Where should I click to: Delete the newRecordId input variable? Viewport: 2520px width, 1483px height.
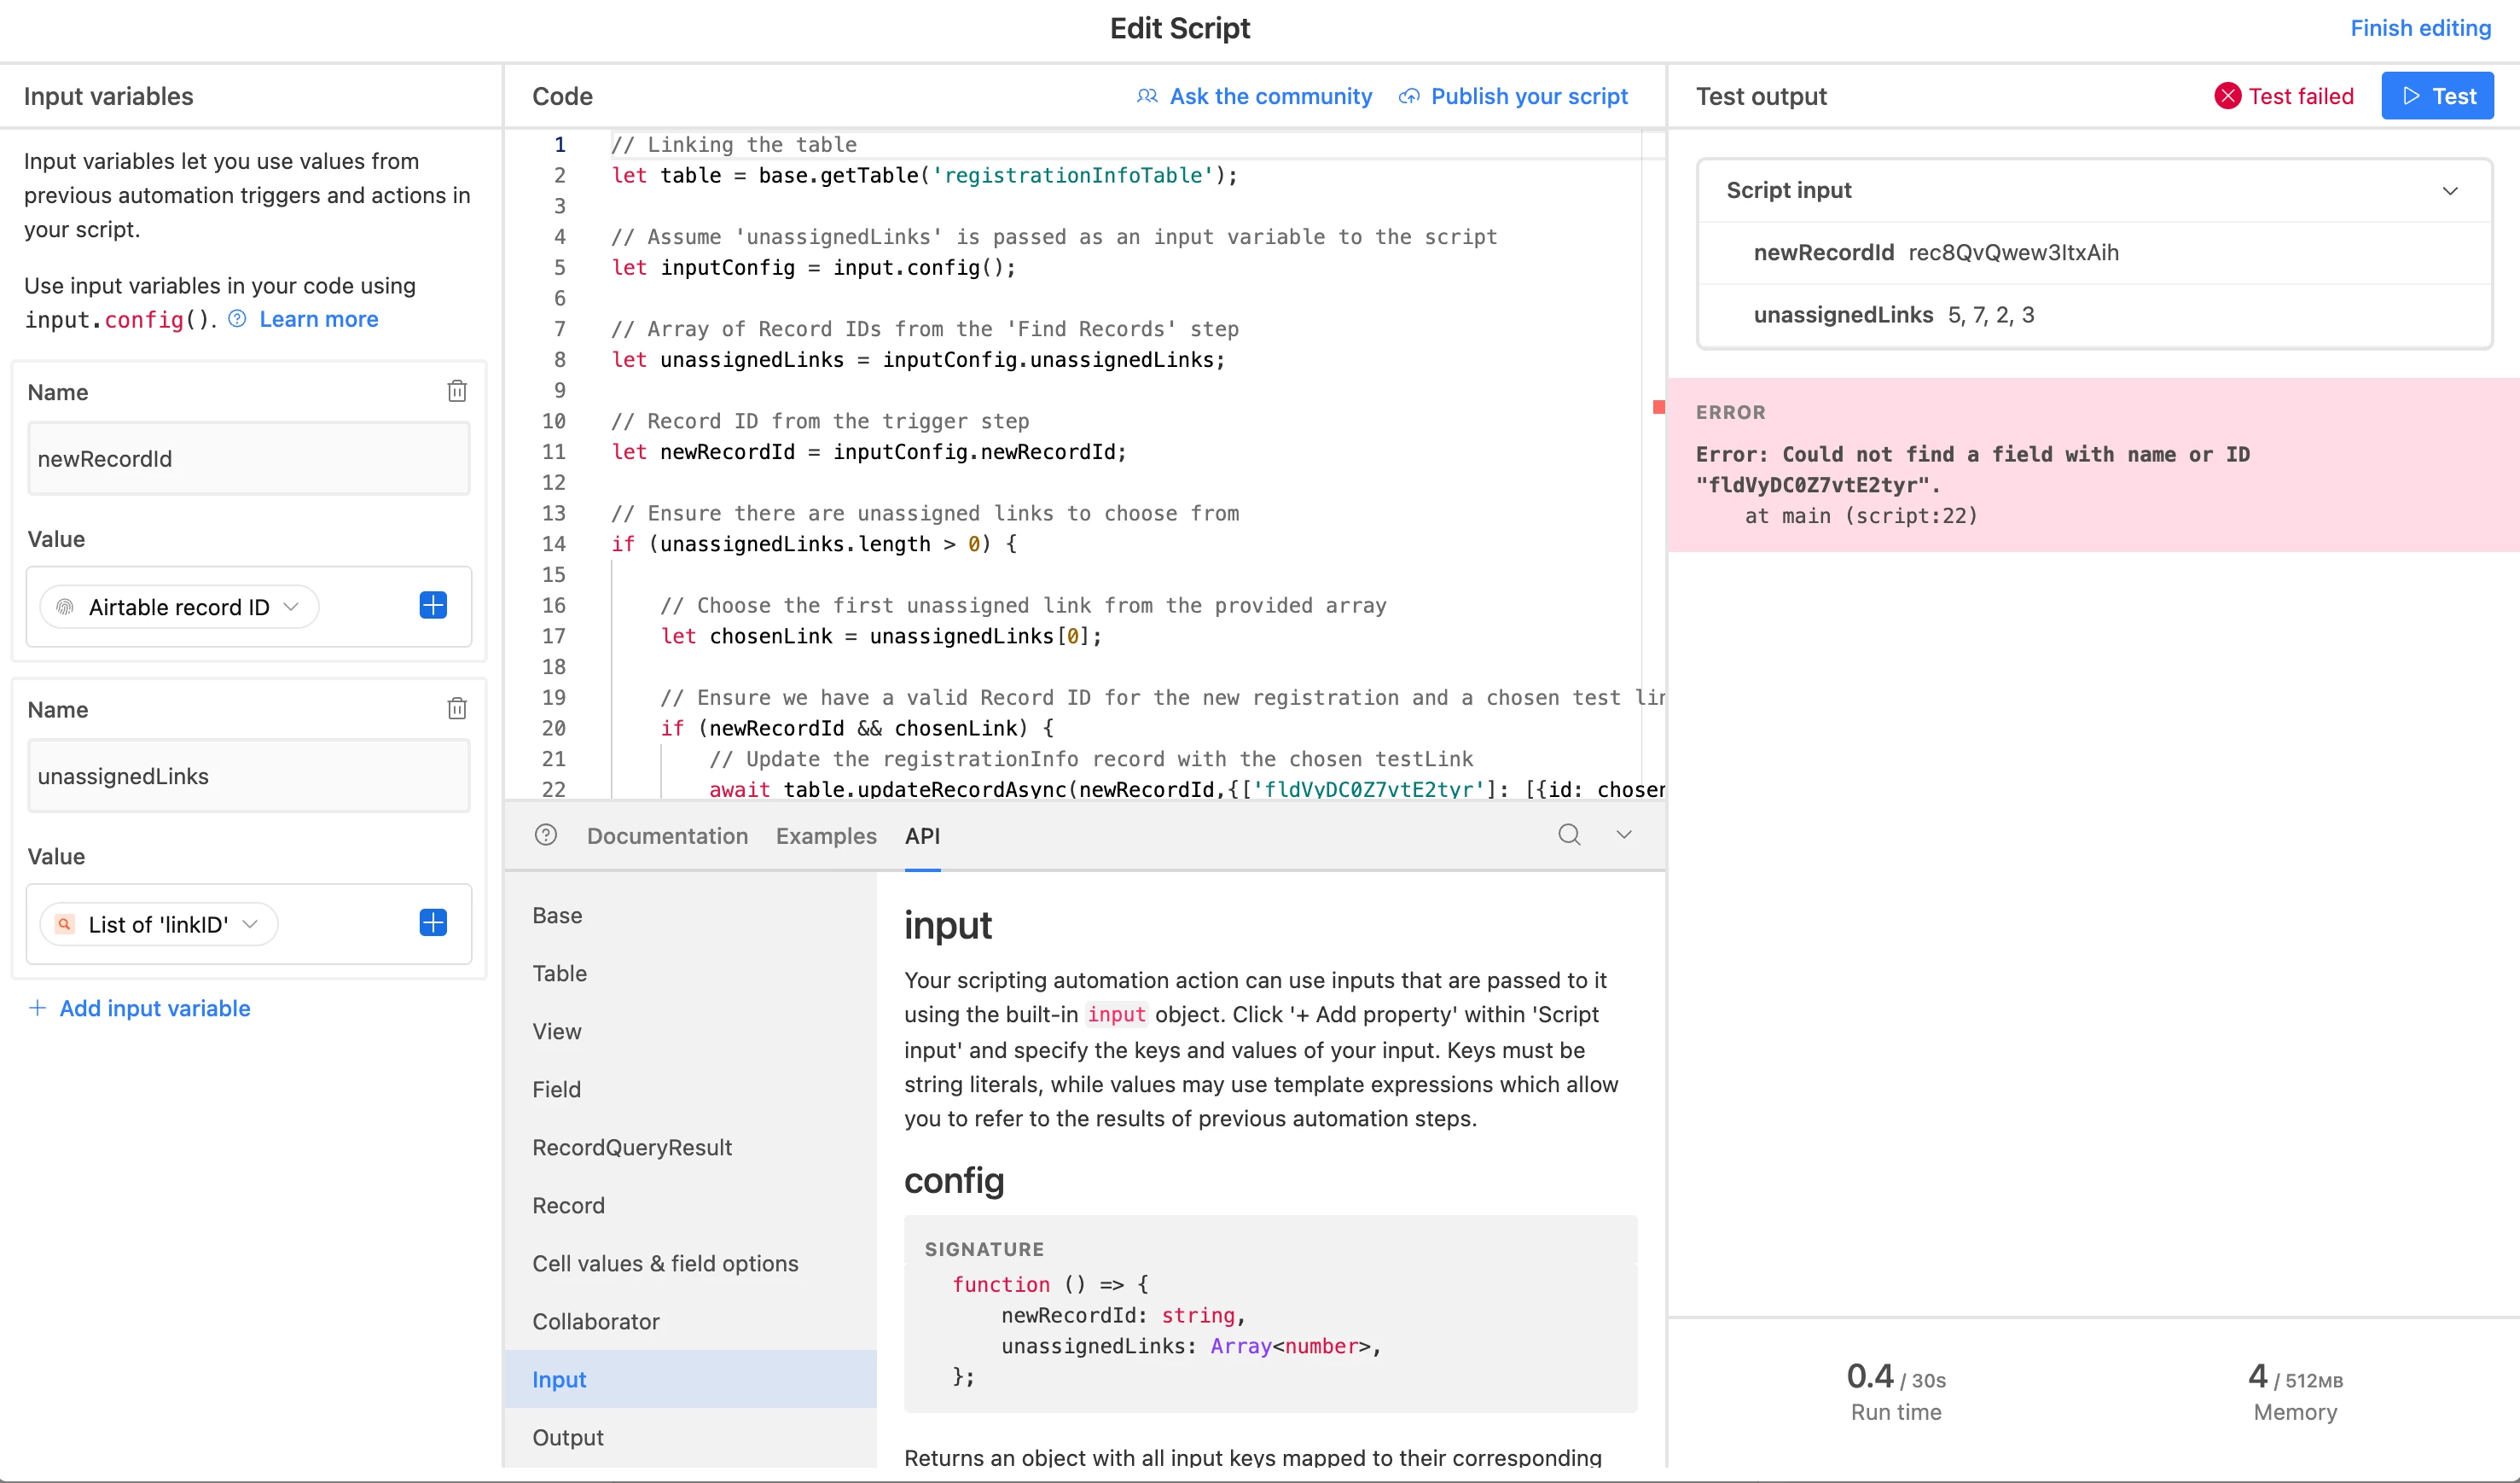pyautogui.click(x=457, y=391)
